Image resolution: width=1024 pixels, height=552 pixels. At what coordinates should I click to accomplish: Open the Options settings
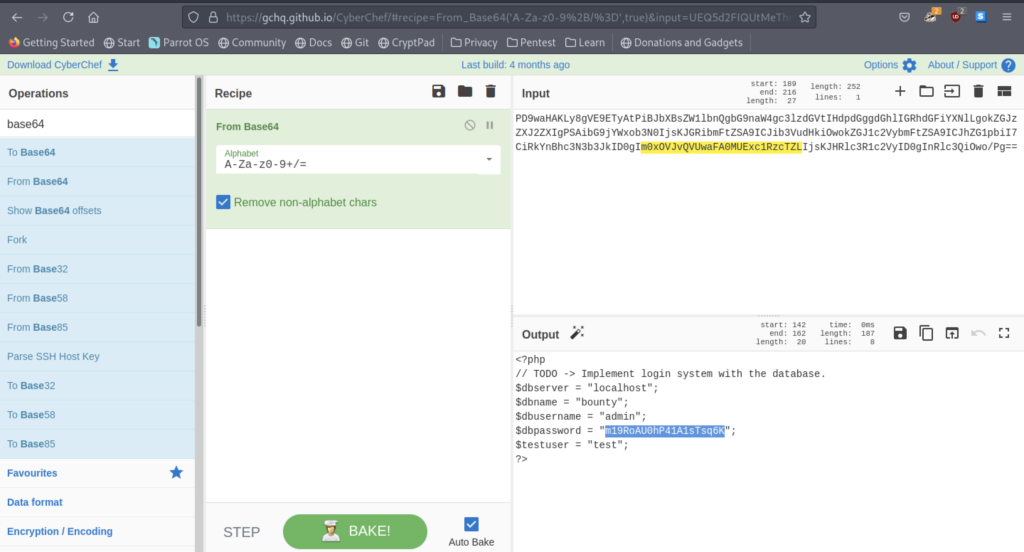click(889, 65)
